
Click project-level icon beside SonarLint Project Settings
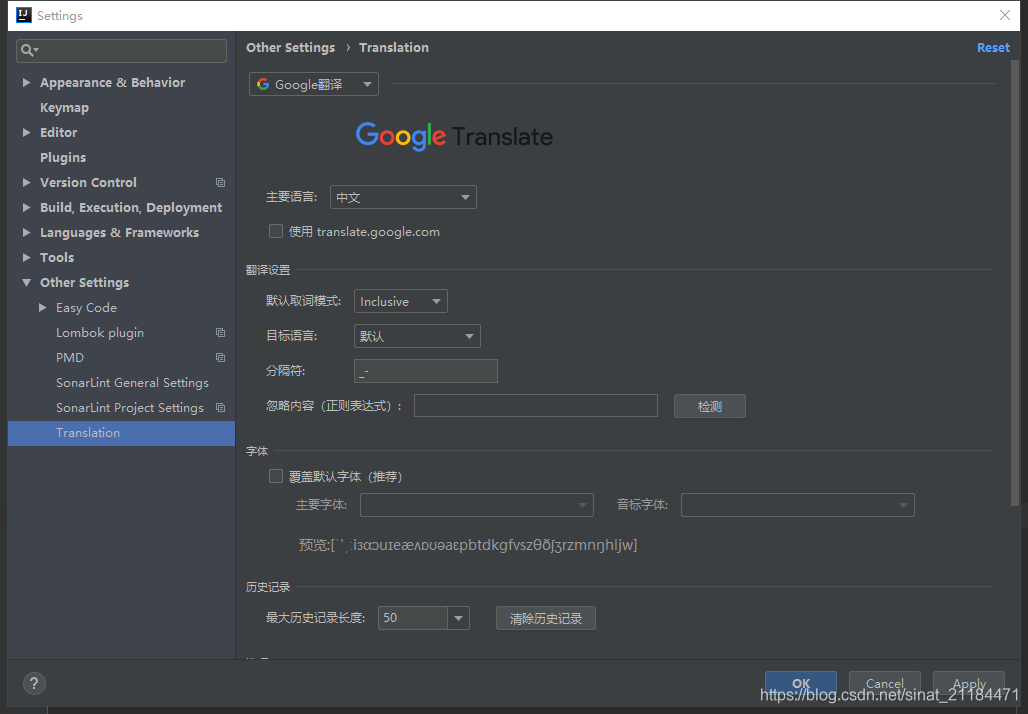[220, 408]
